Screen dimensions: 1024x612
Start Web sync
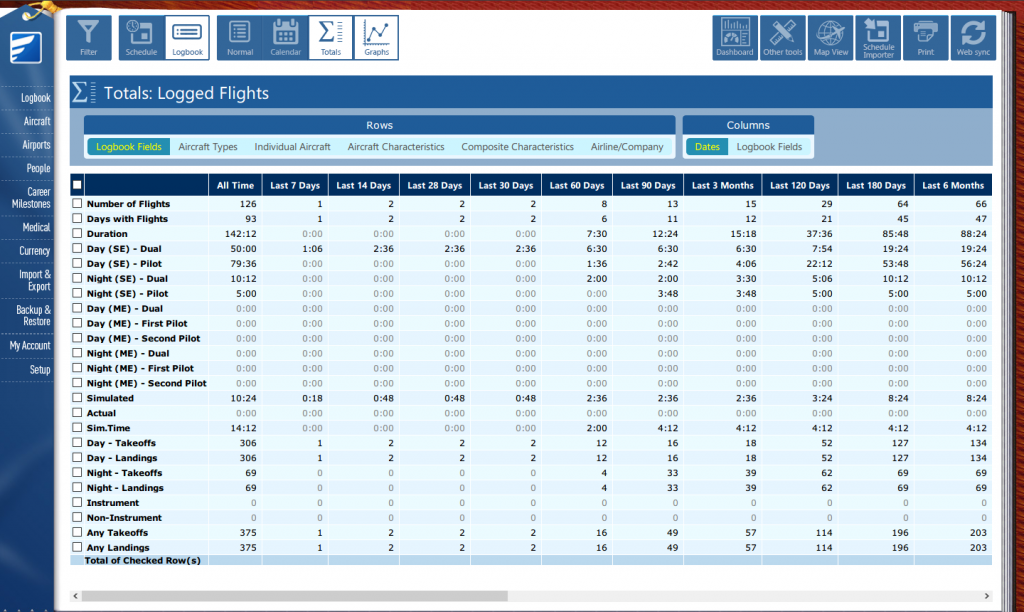pos(973,37)
